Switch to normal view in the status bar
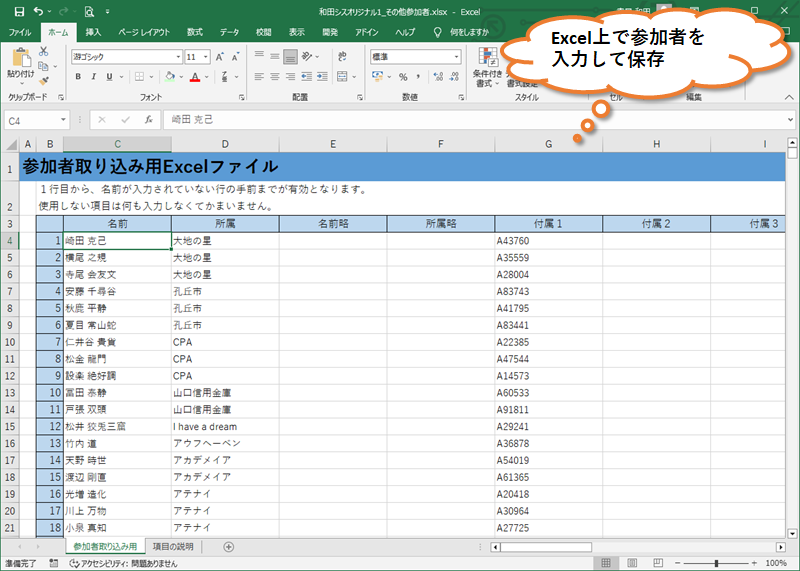This screenshot has width=800, height=571. 606,563
